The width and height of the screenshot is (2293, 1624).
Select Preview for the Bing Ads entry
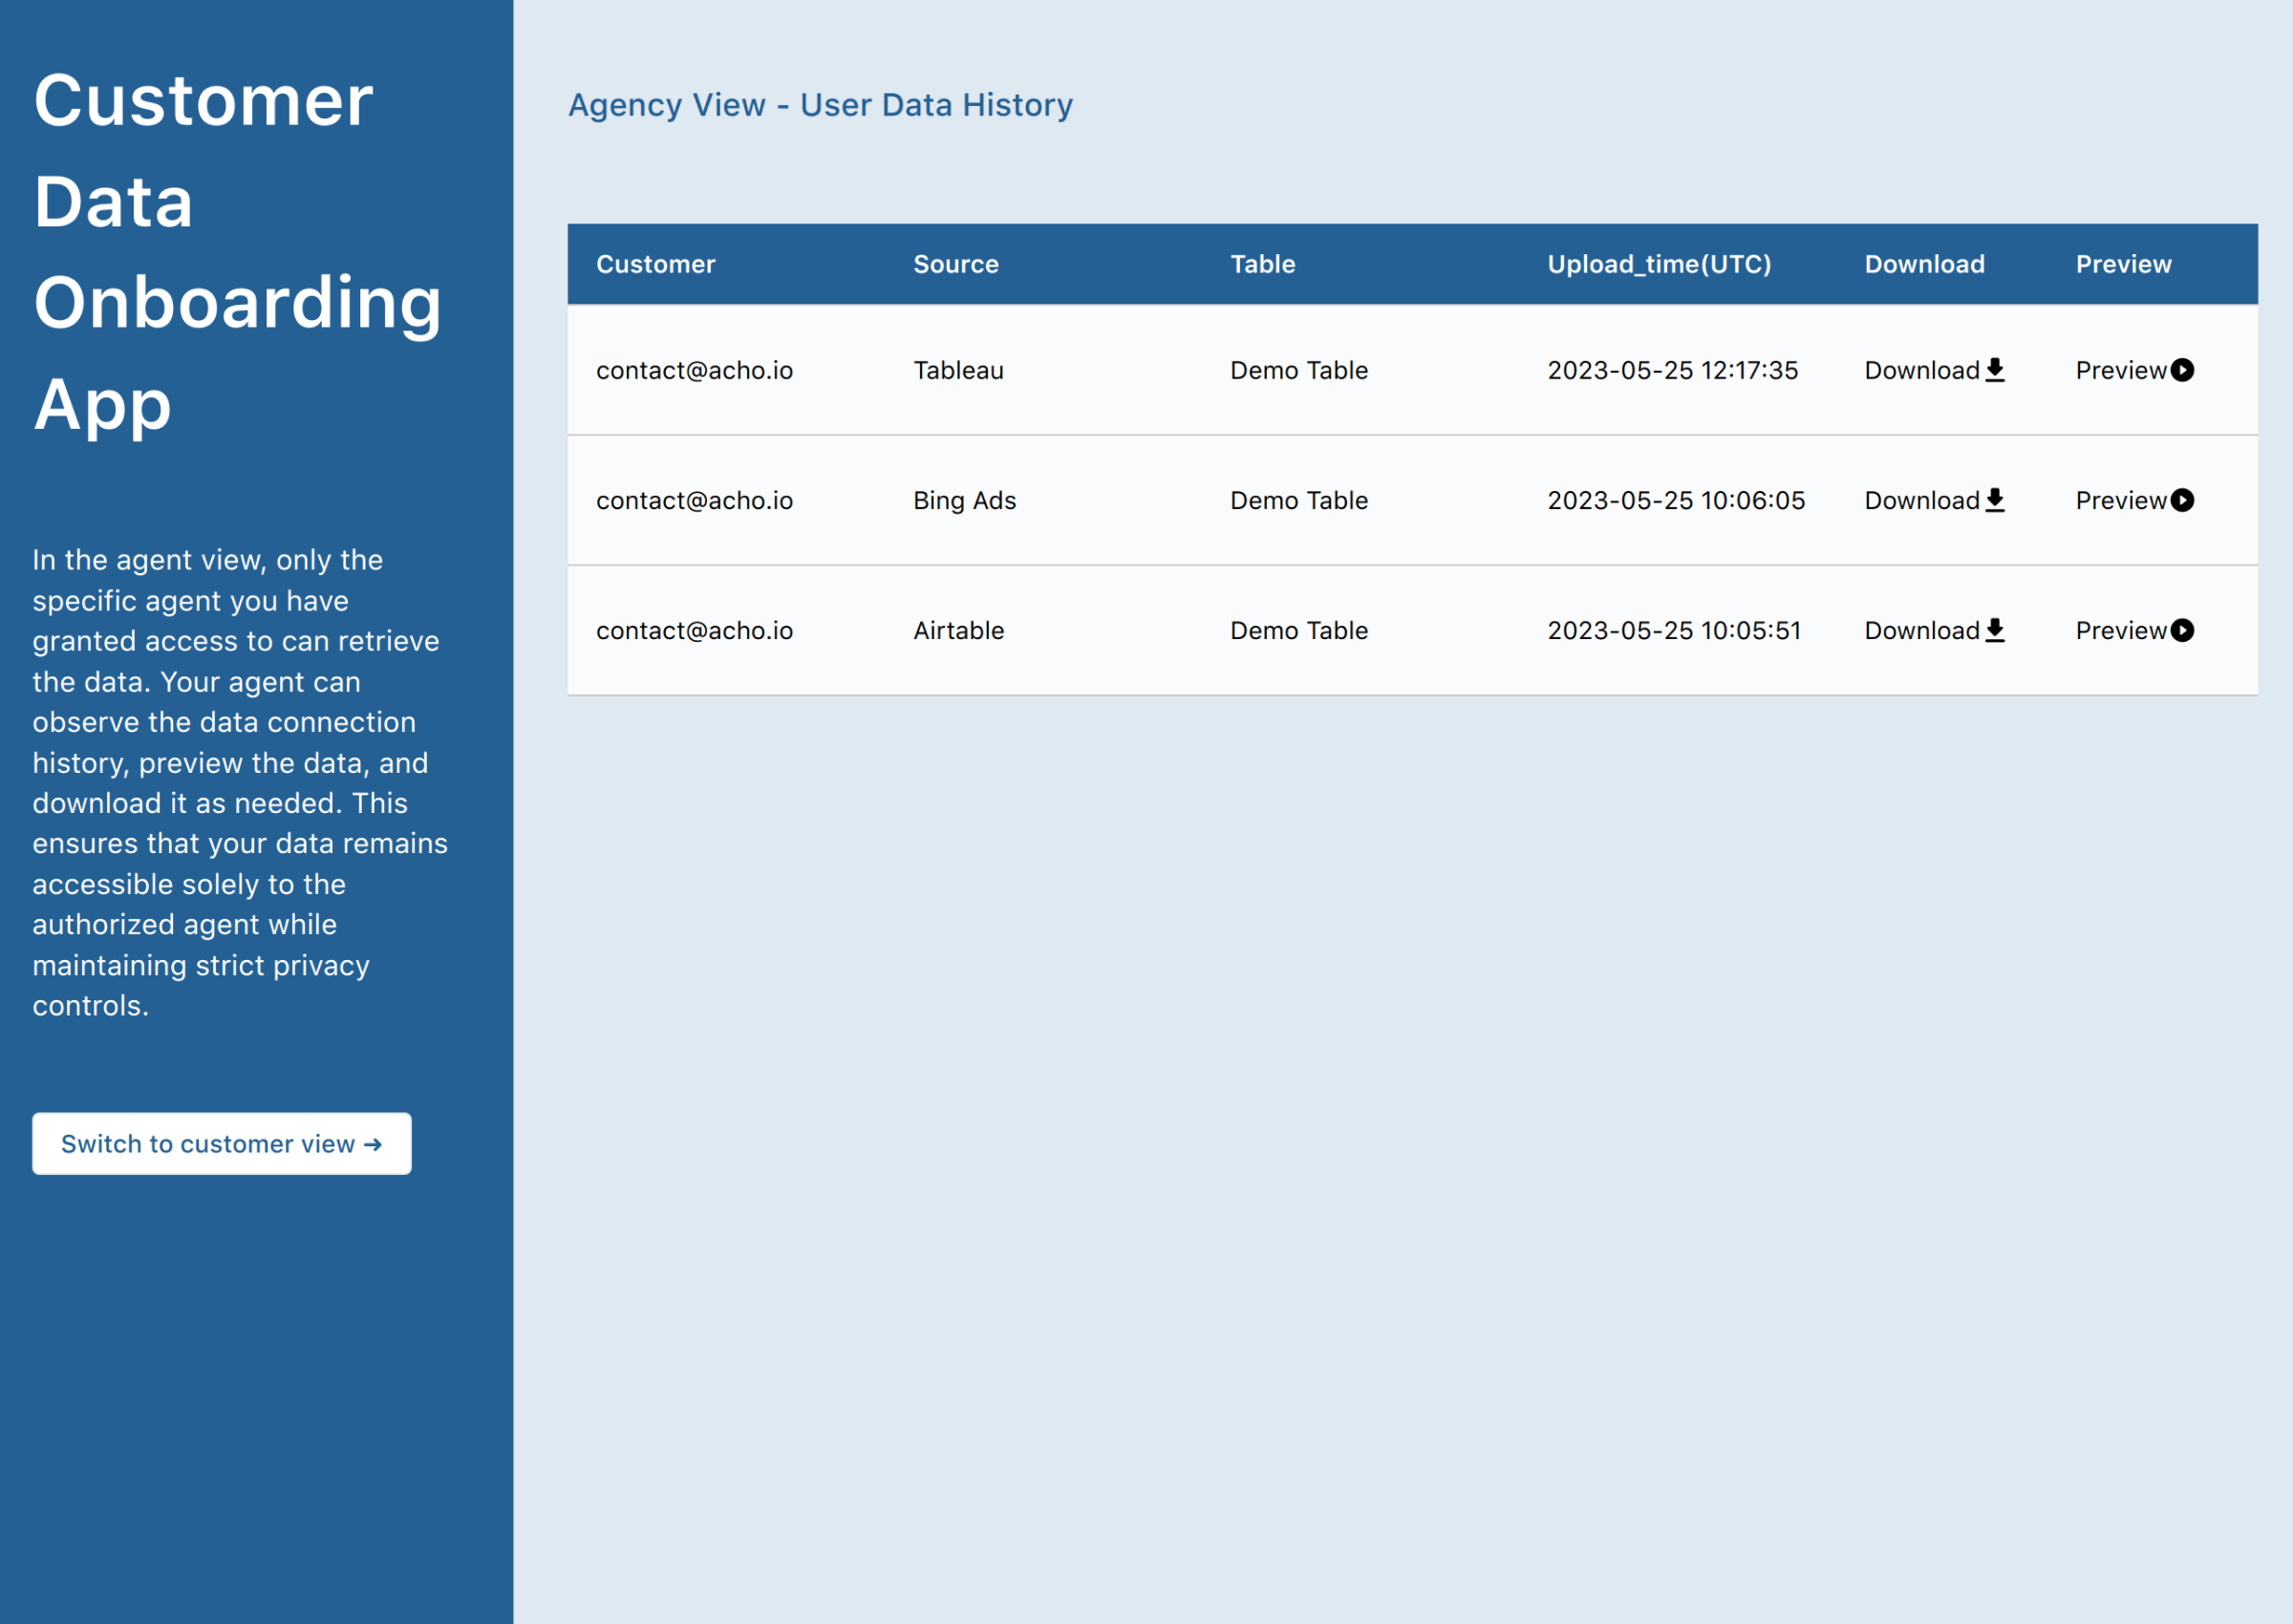click(x=2120, y=500)
